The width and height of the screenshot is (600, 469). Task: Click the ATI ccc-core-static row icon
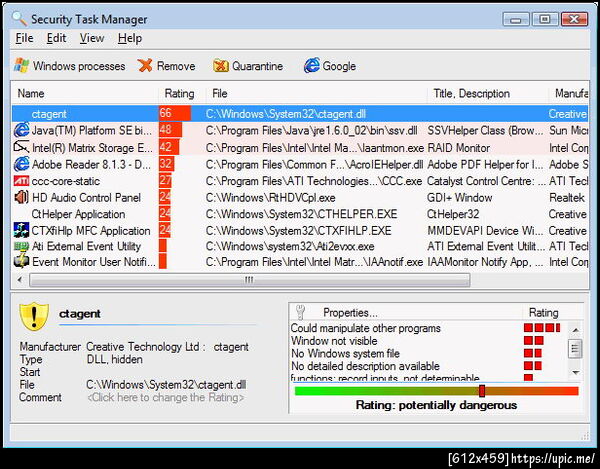tap(21, 181)
